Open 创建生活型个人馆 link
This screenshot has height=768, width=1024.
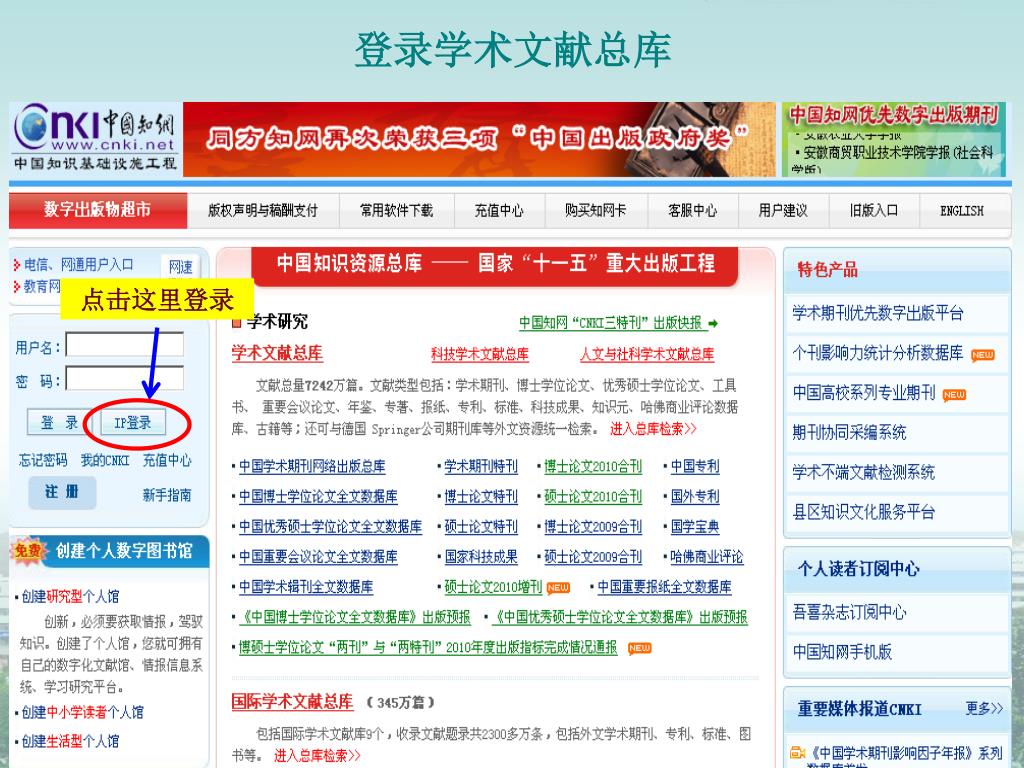coord(71,741)
